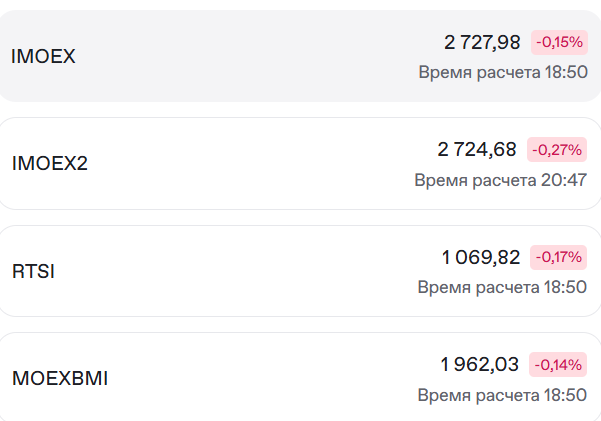This screenshot has width=601, height=421.
Task: Click the -0,15% change badge
Action: tap(559, 42)
